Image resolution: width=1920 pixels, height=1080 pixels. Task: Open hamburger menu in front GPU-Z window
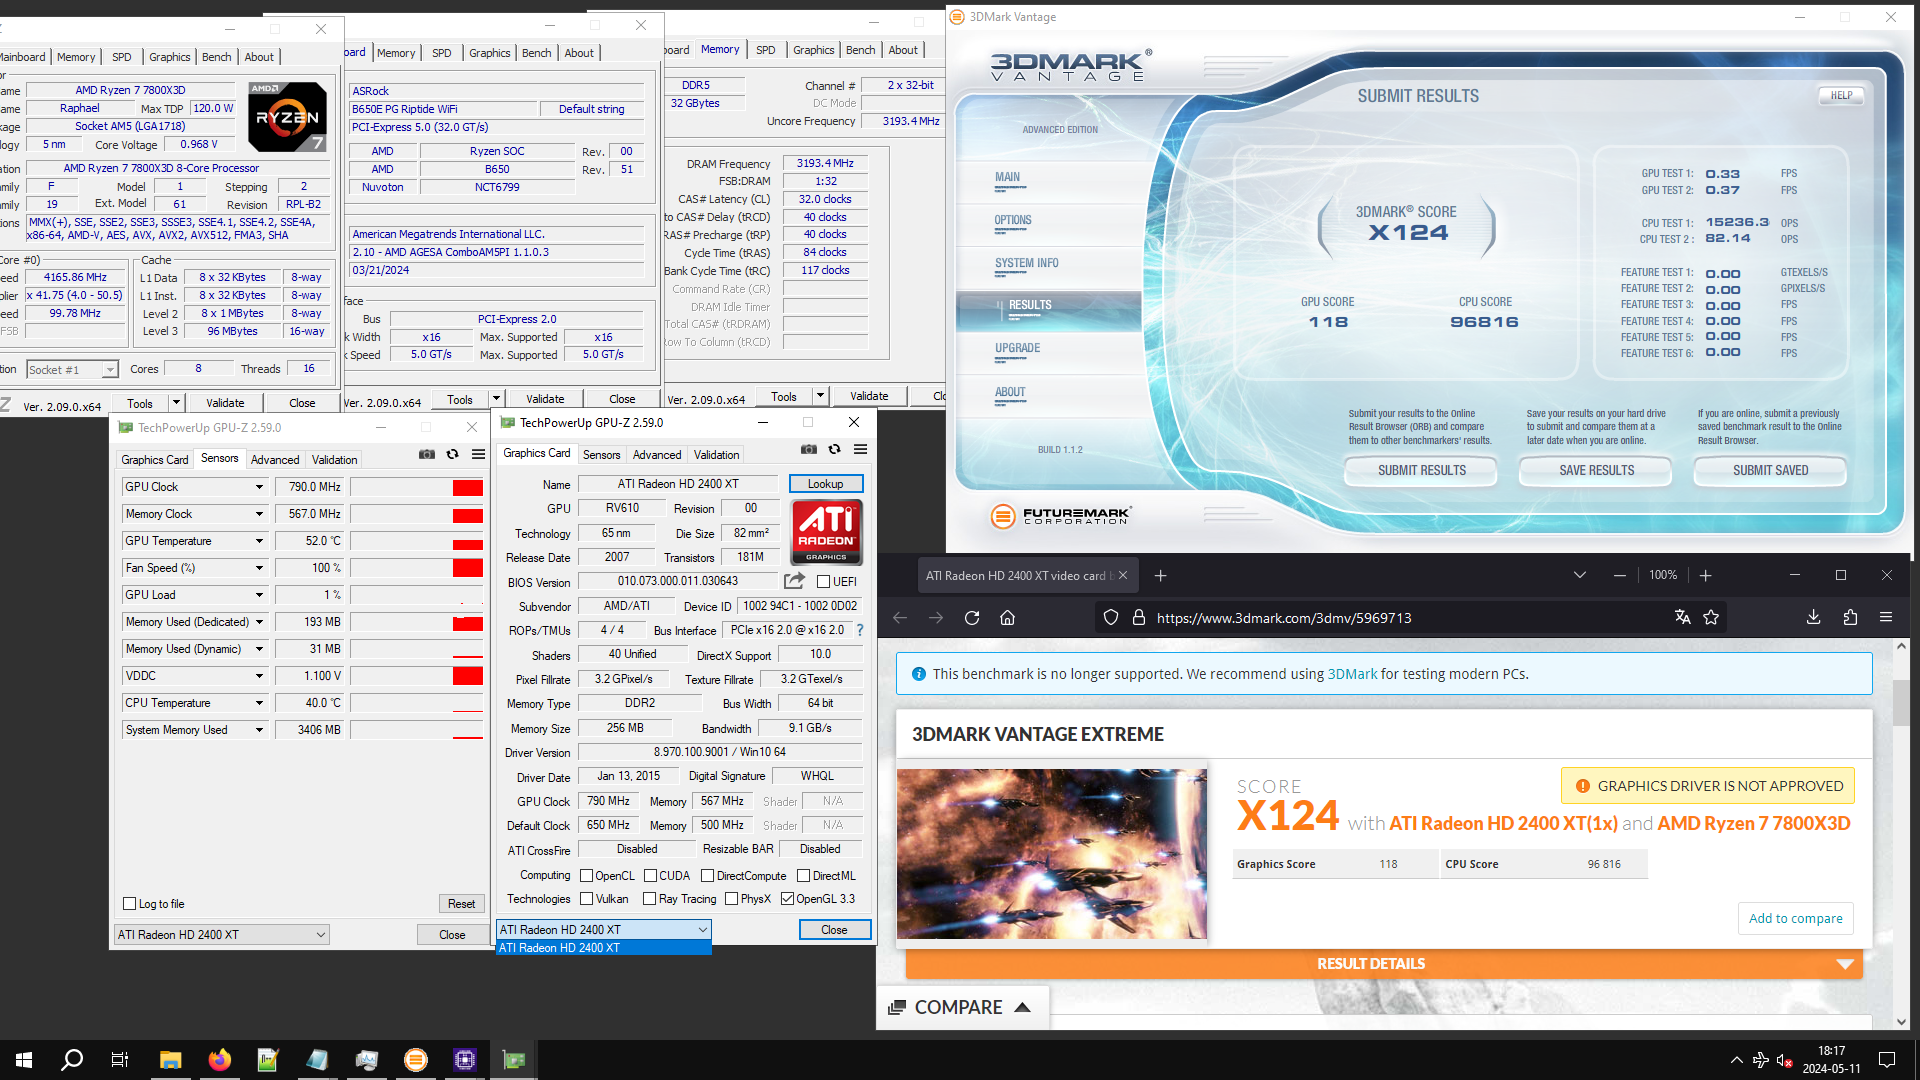(x=860, y=450)
